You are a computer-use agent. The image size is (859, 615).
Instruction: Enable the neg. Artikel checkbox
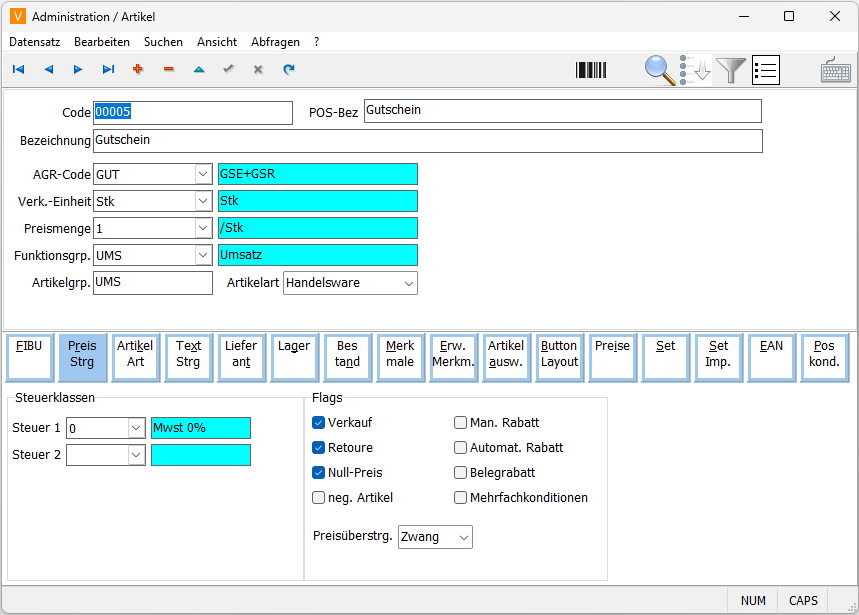[x=319, y=498]
